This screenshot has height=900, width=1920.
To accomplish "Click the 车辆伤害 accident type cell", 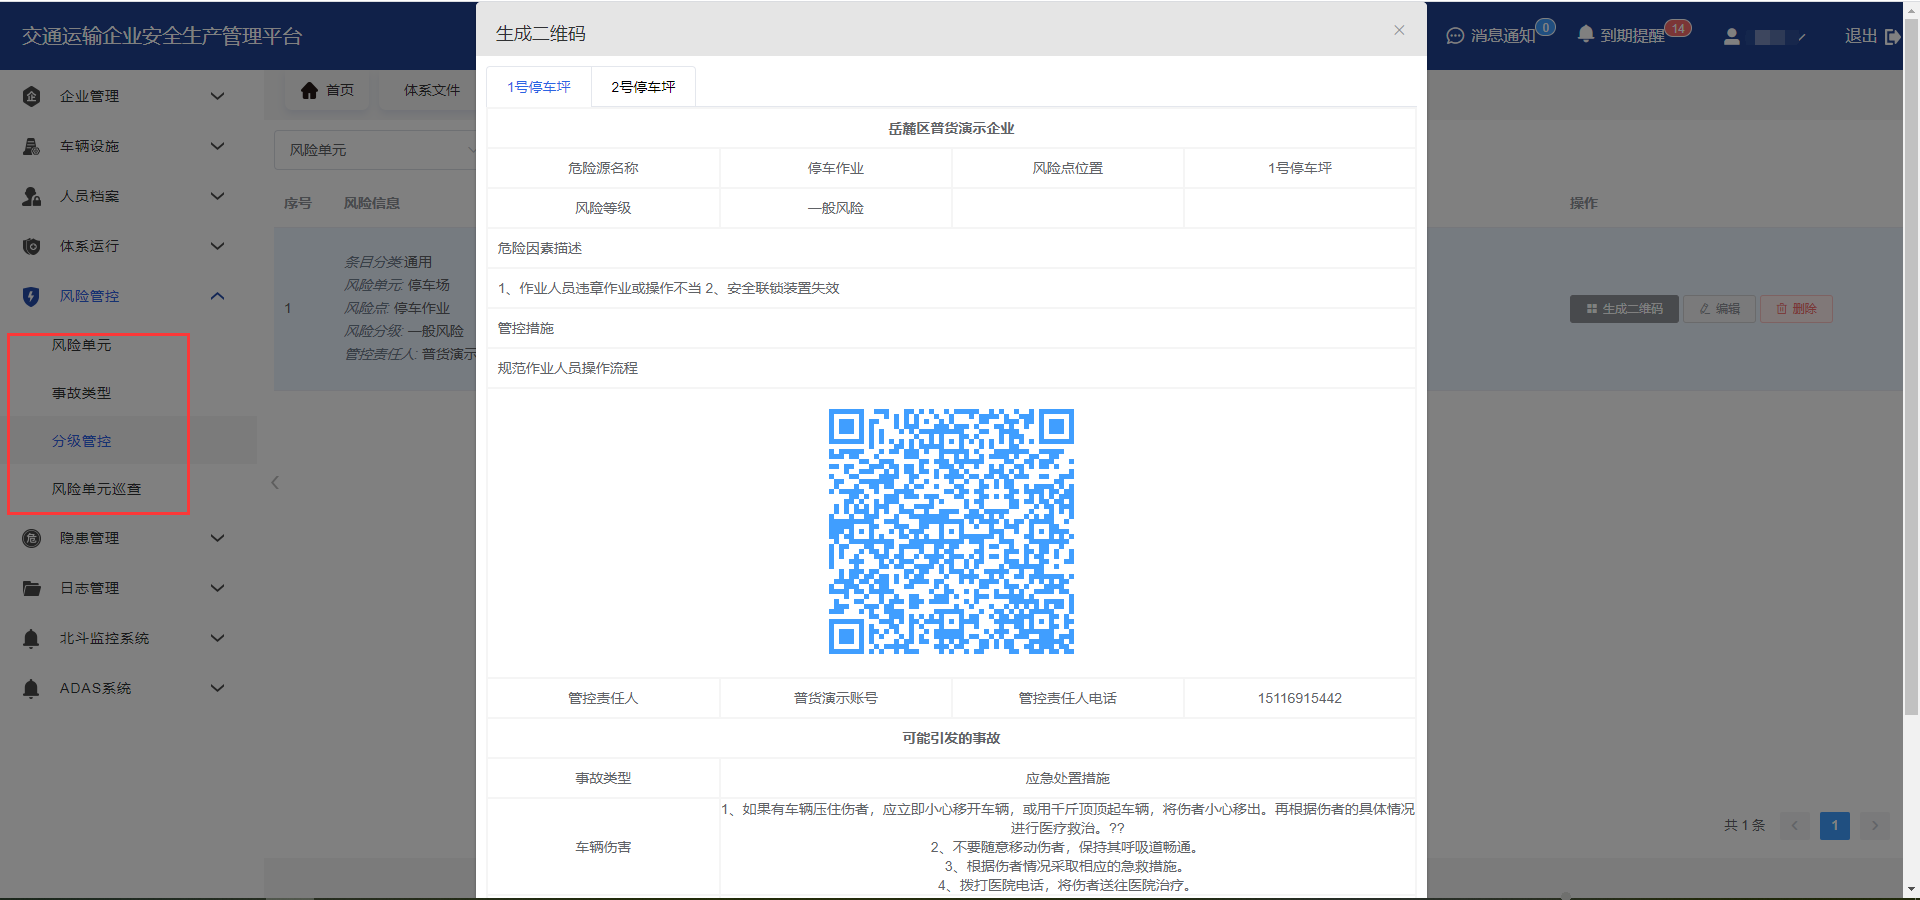I will pos(603,847).
